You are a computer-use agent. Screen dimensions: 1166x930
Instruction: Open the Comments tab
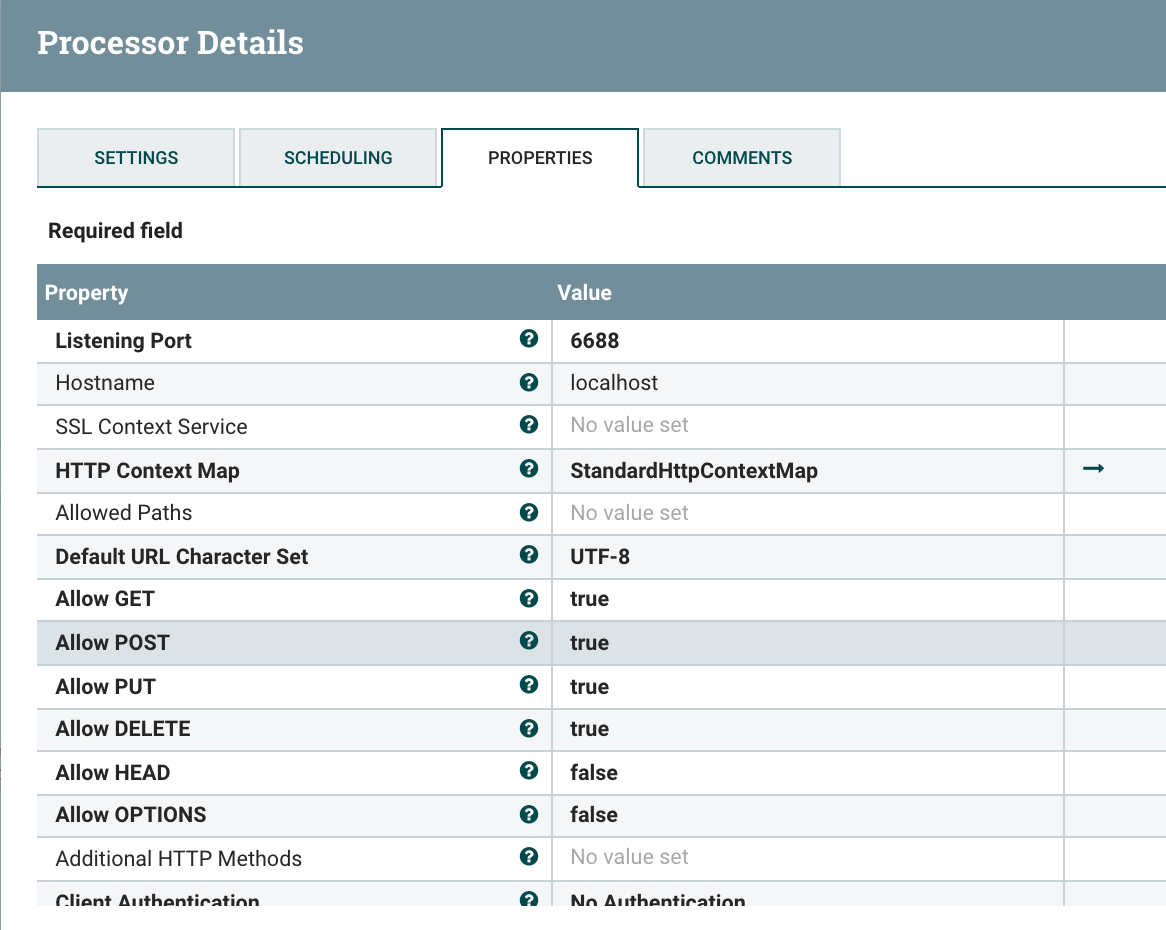741,157
